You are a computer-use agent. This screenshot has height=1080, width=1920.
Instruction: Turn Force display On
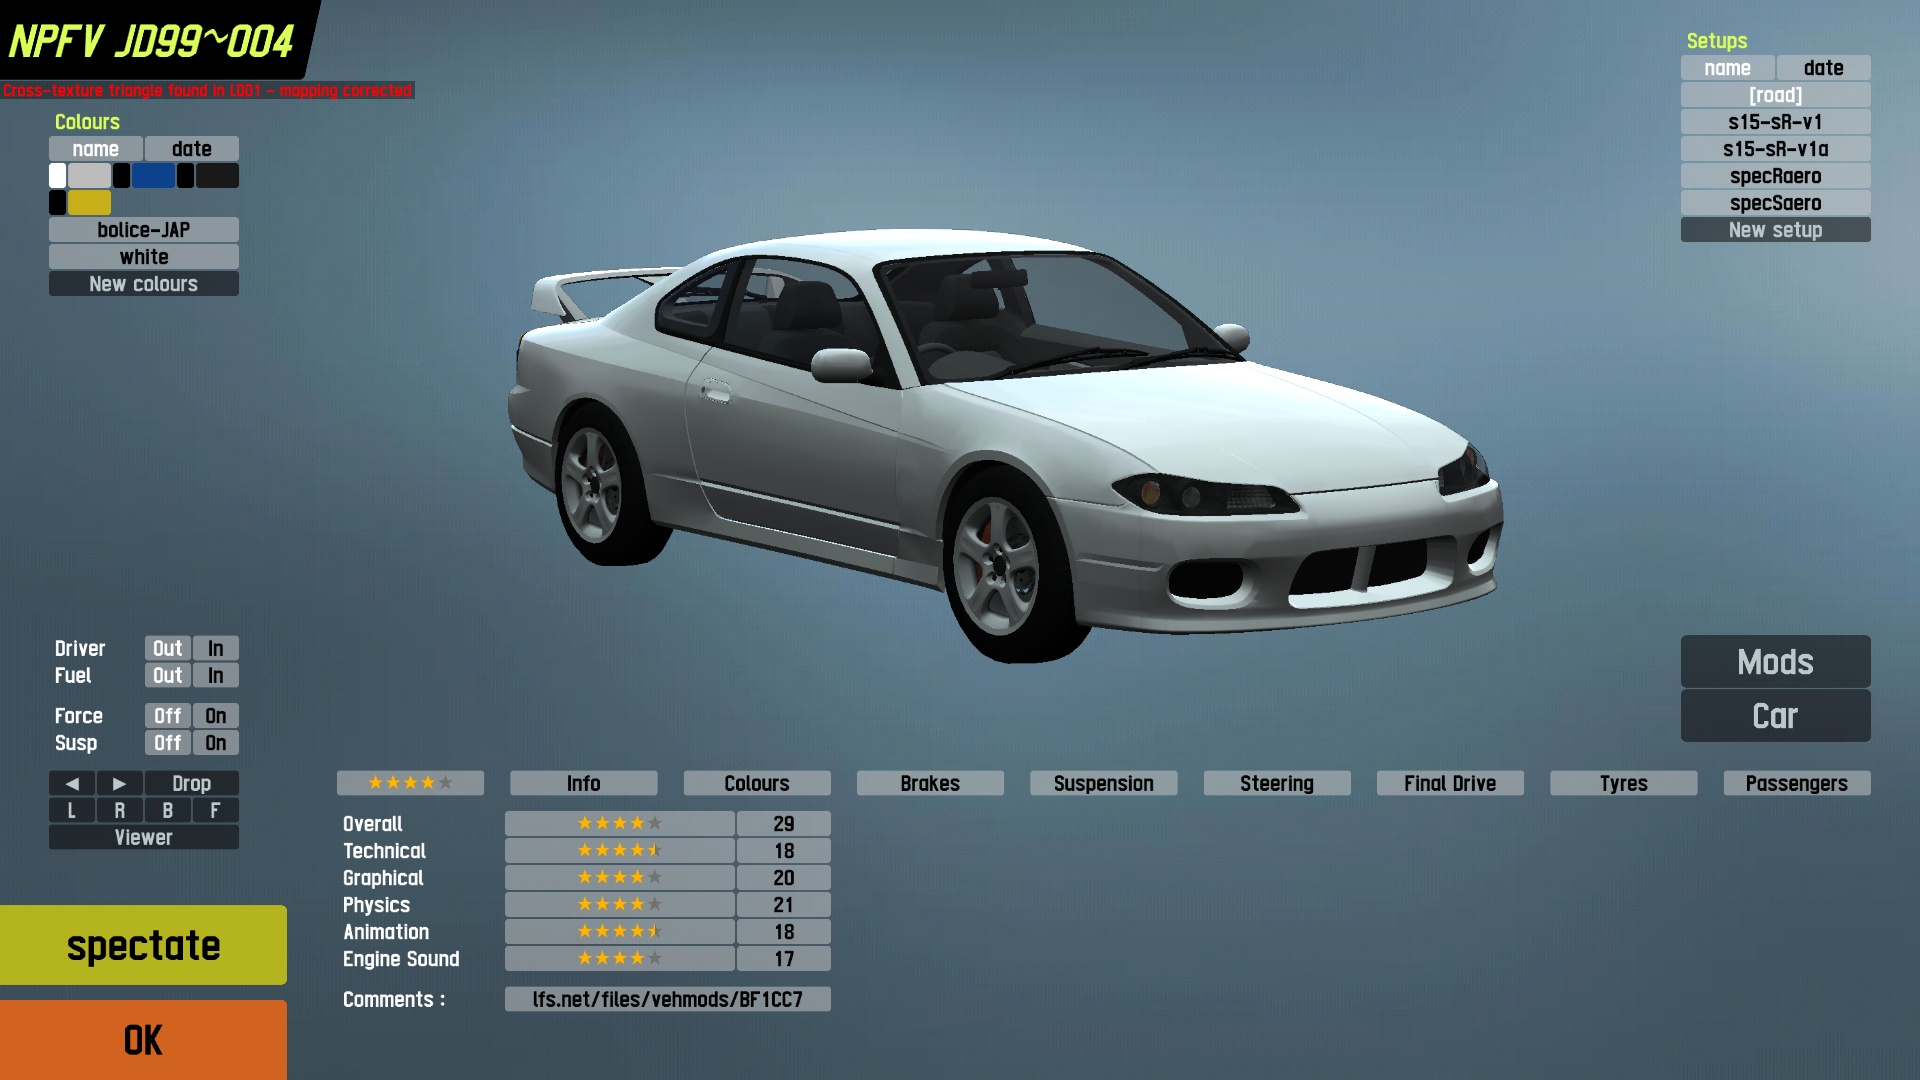click(215, 716)
